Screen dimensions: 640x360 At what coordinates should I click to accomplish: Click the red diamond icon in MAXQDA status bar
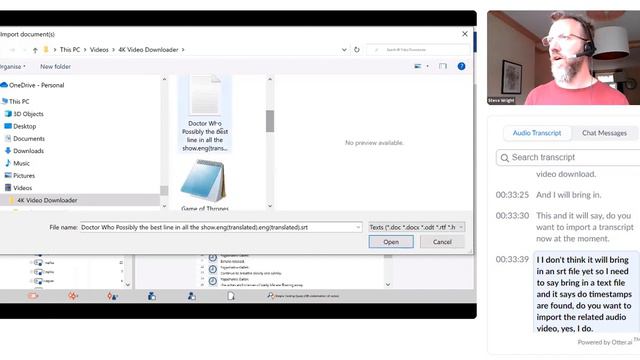[73, 296]
